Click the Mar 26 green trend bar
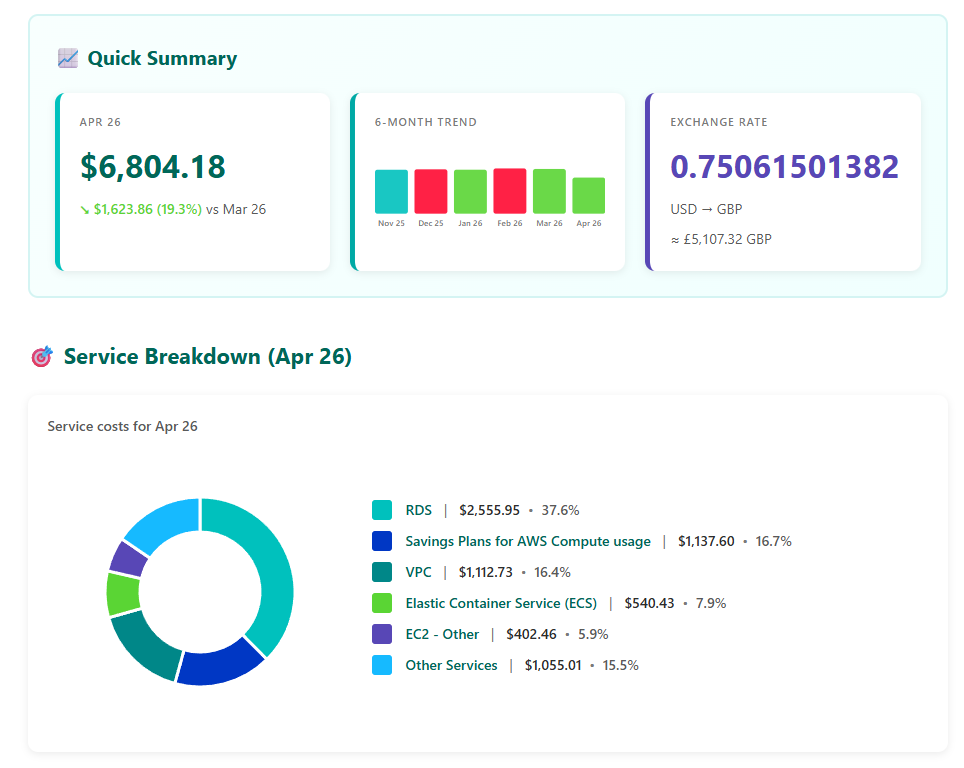This screenshot has width=964, height=768. tap(549, 191)
